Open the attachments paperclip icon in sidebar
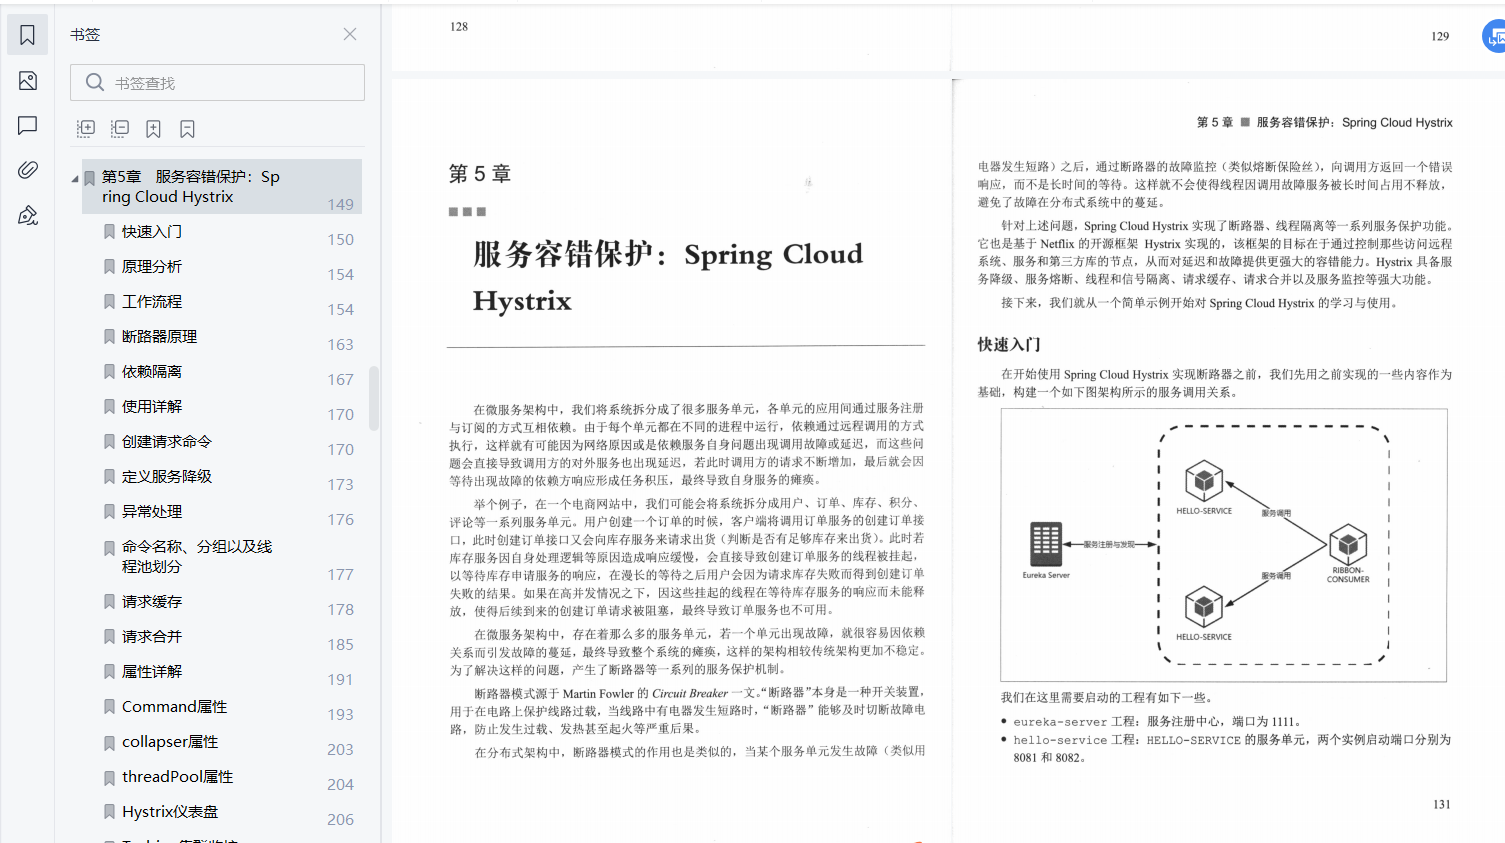1505x843 pixels. [x=27, y=170]
